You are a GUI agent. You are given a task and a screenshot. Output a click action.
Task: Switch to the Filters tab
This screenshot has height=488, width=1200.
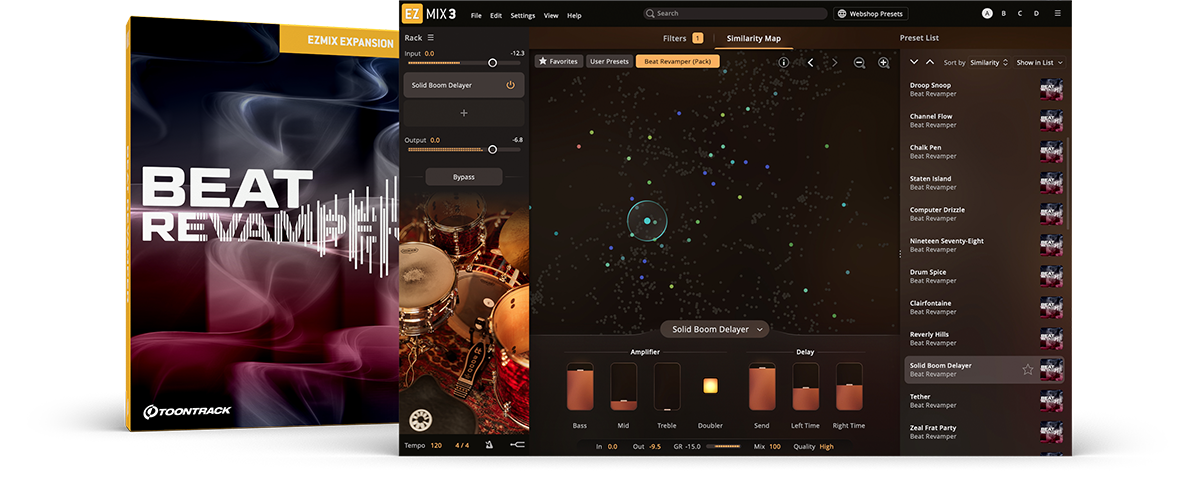pyautogui.click(x=683, y=38)
